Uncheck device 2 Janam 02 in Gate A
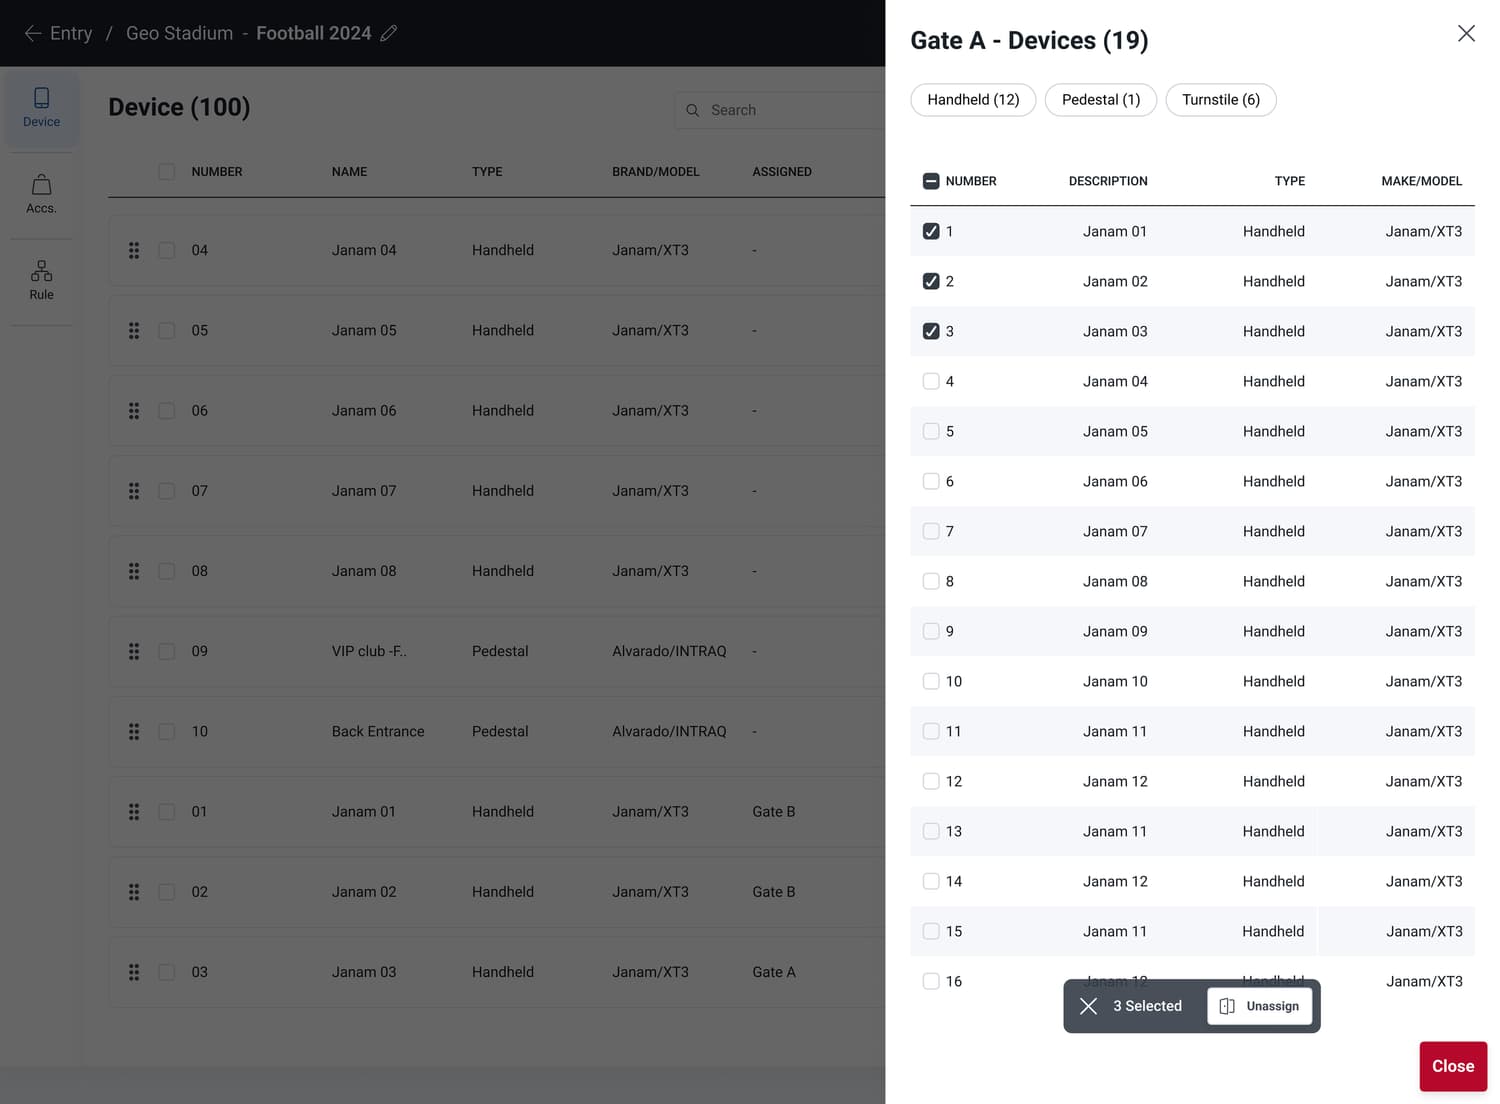This screenshot has width=1500, height=1104. (931, 281)
